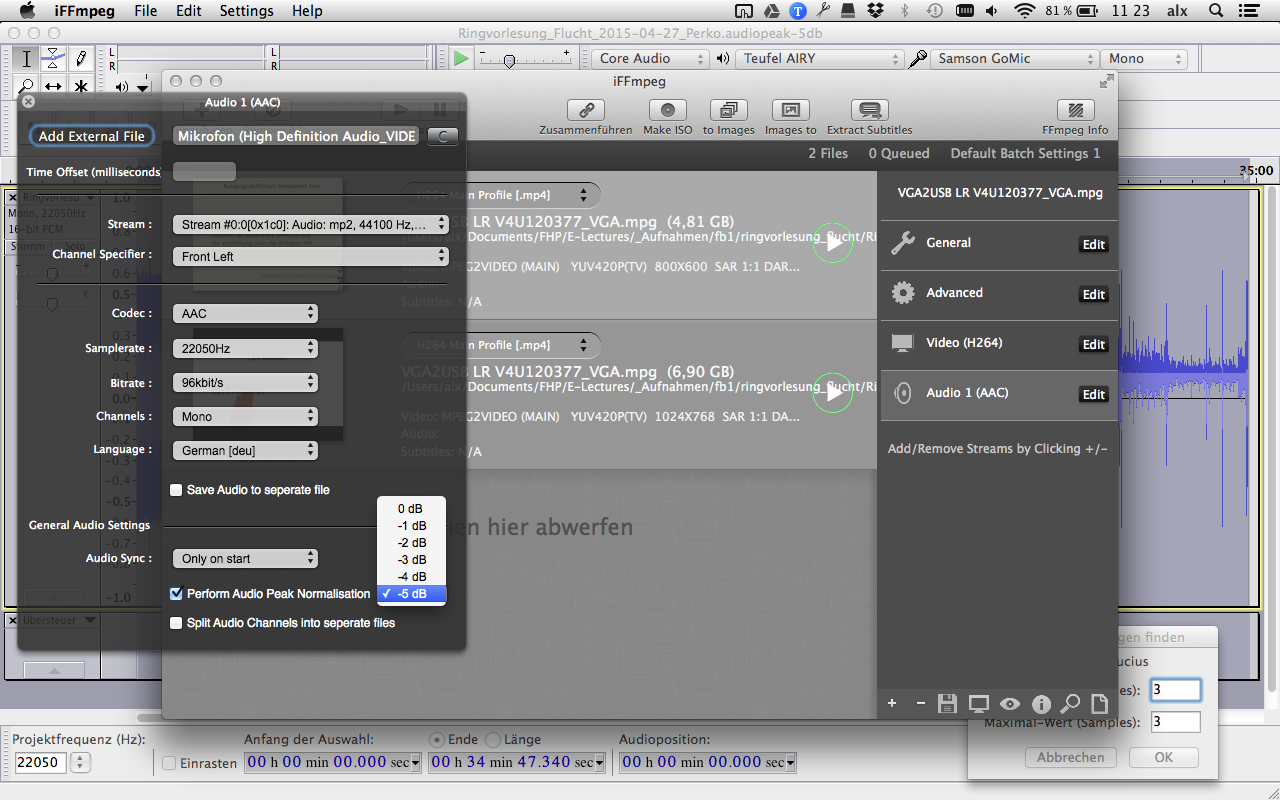The image size is (1280, 800).
Task: Open the Settings menu in the menu bar
Action: (x=246, y=11)
